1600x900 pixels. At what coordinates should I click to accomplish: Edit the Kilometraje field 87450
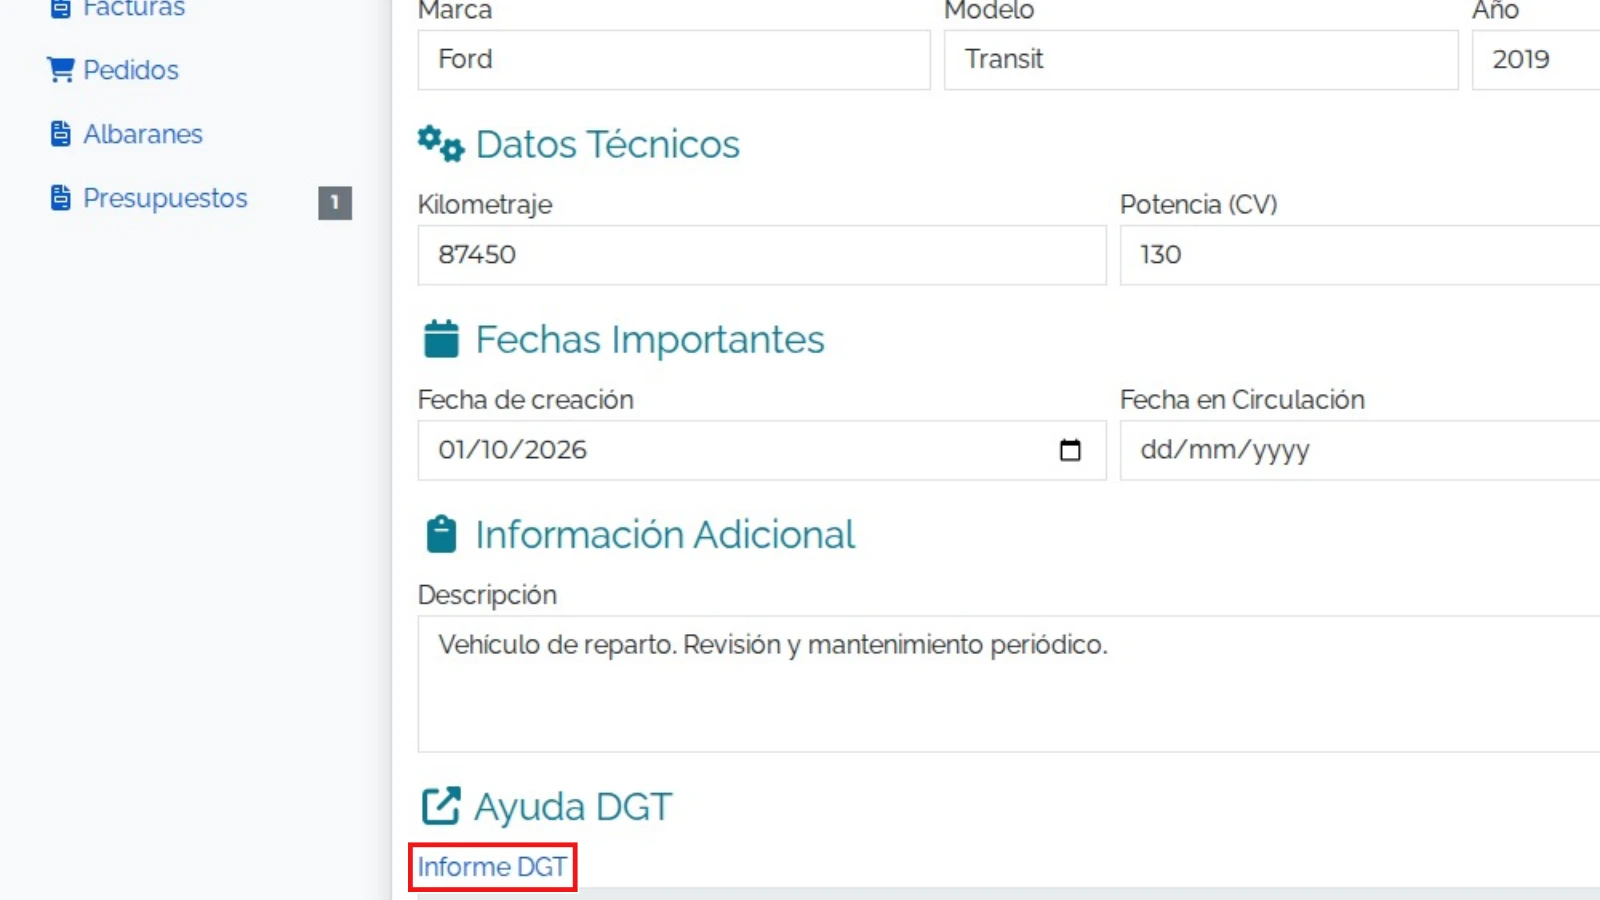tap(762, 255)
